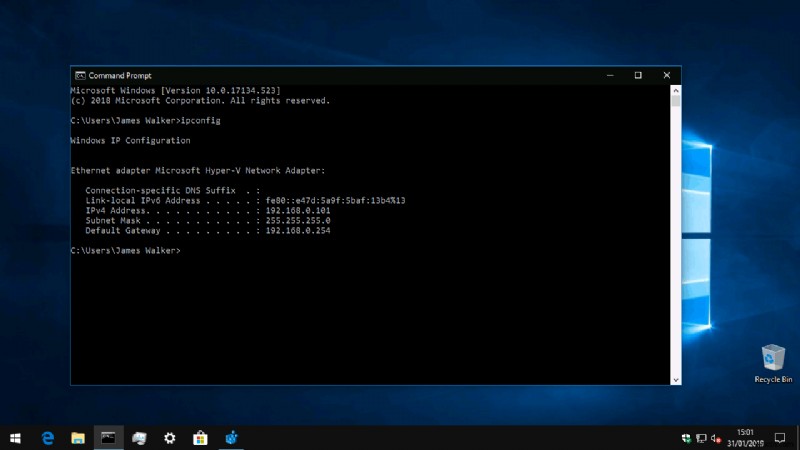Open the Recycle Bin desktop icon
Viewport: 800px width, 450px height.
pyautogui.click(x=773, y=363)
